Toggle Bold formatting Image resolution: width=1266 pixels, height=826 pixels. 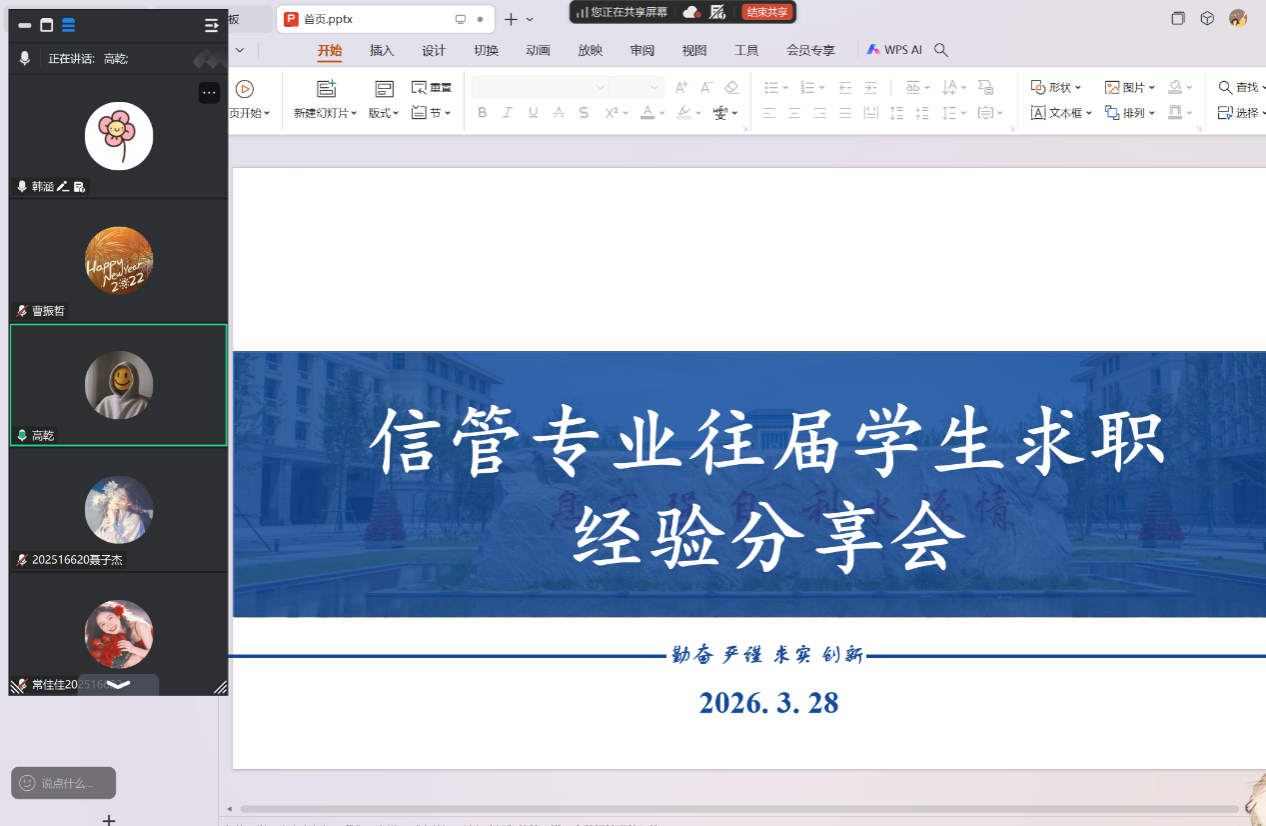coord(482,113)
